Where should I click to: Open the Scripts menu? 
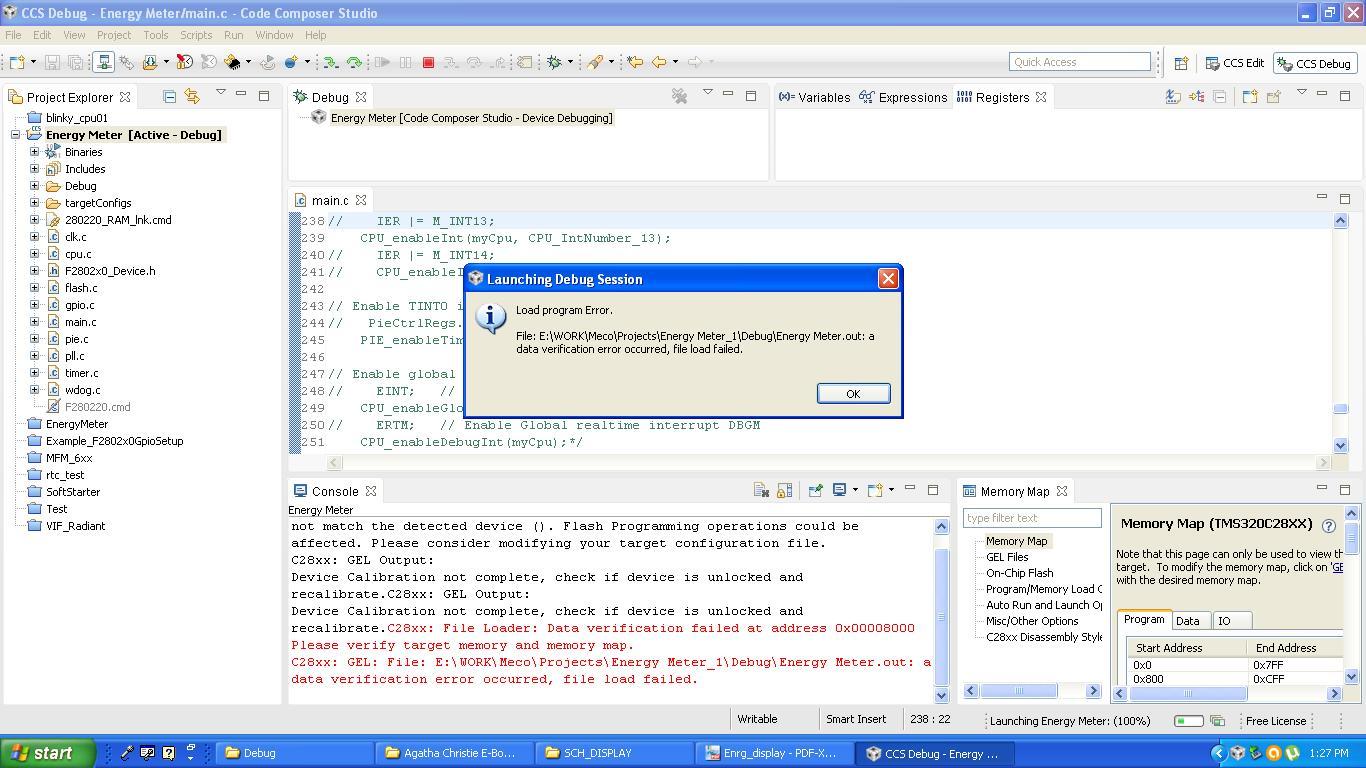click(x=196, y=35)
